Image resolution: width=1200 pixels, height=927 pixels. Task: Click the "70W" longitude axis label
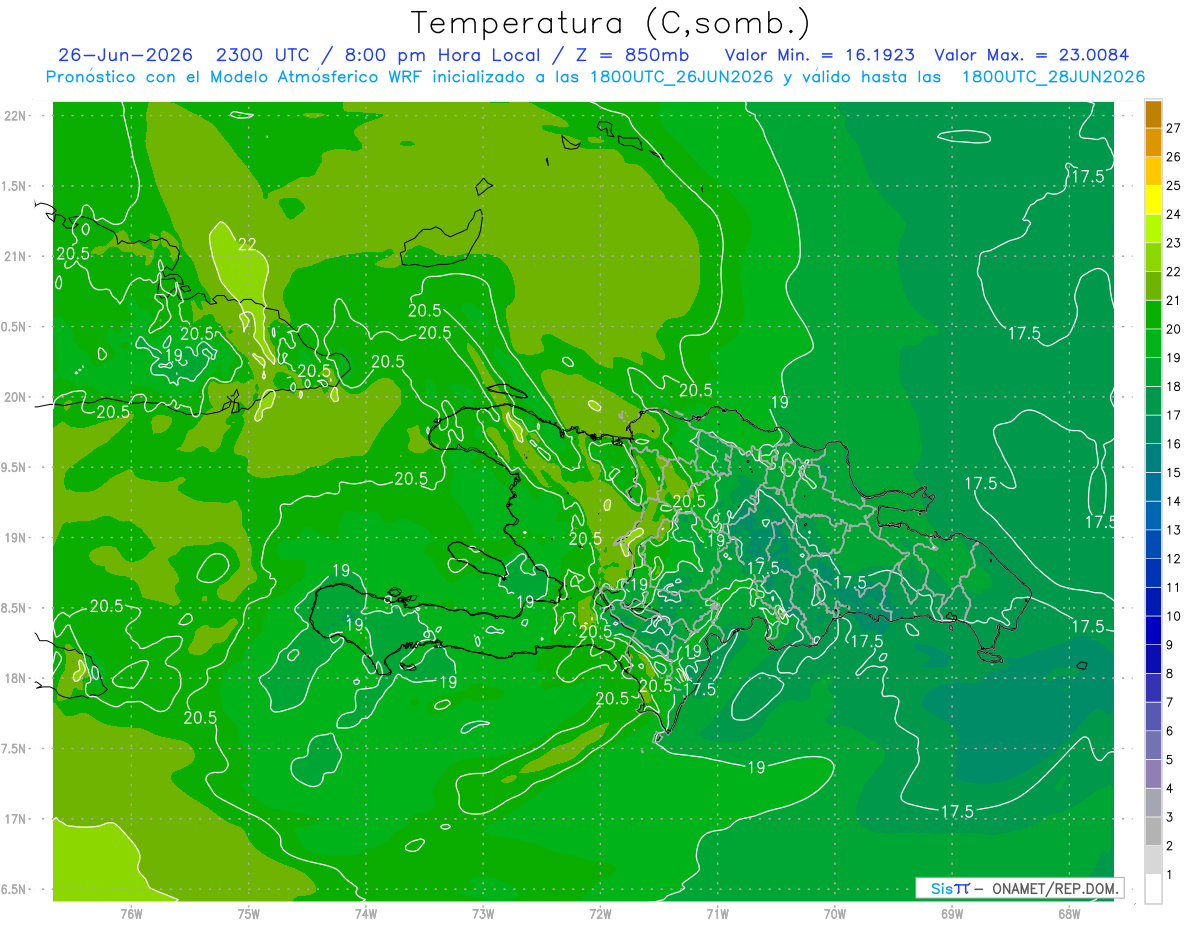click(x=835, y=914)
